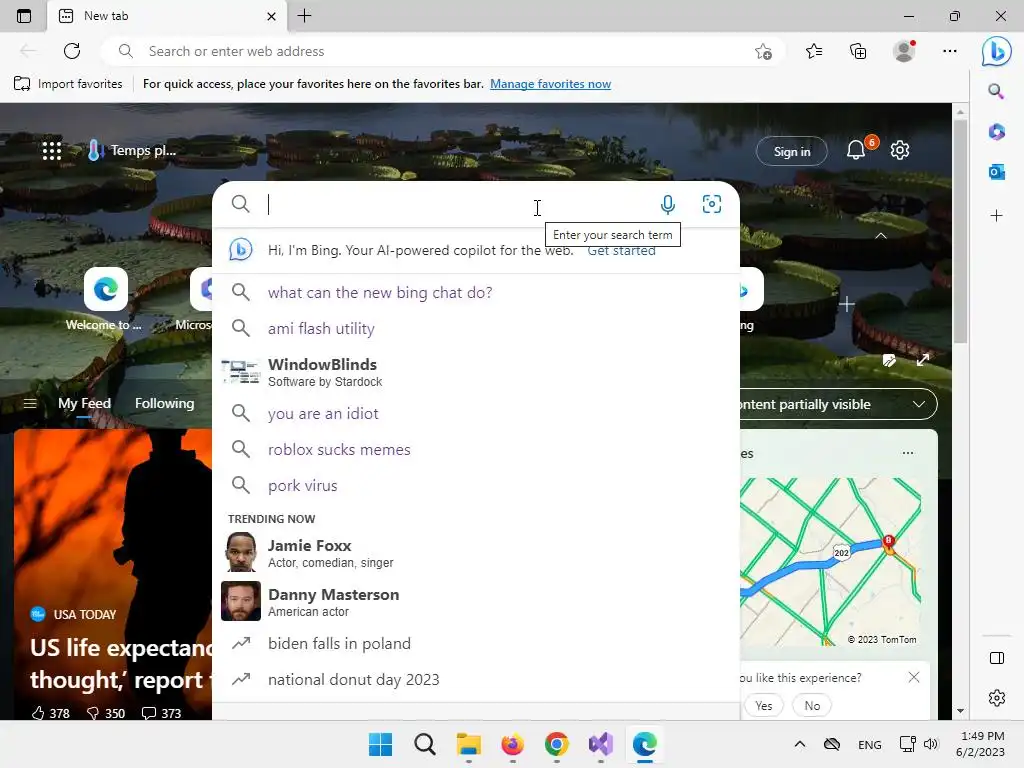Open tab actions menu icon
This screenshot has height=768, width=1024.
(x=24, y=16)
